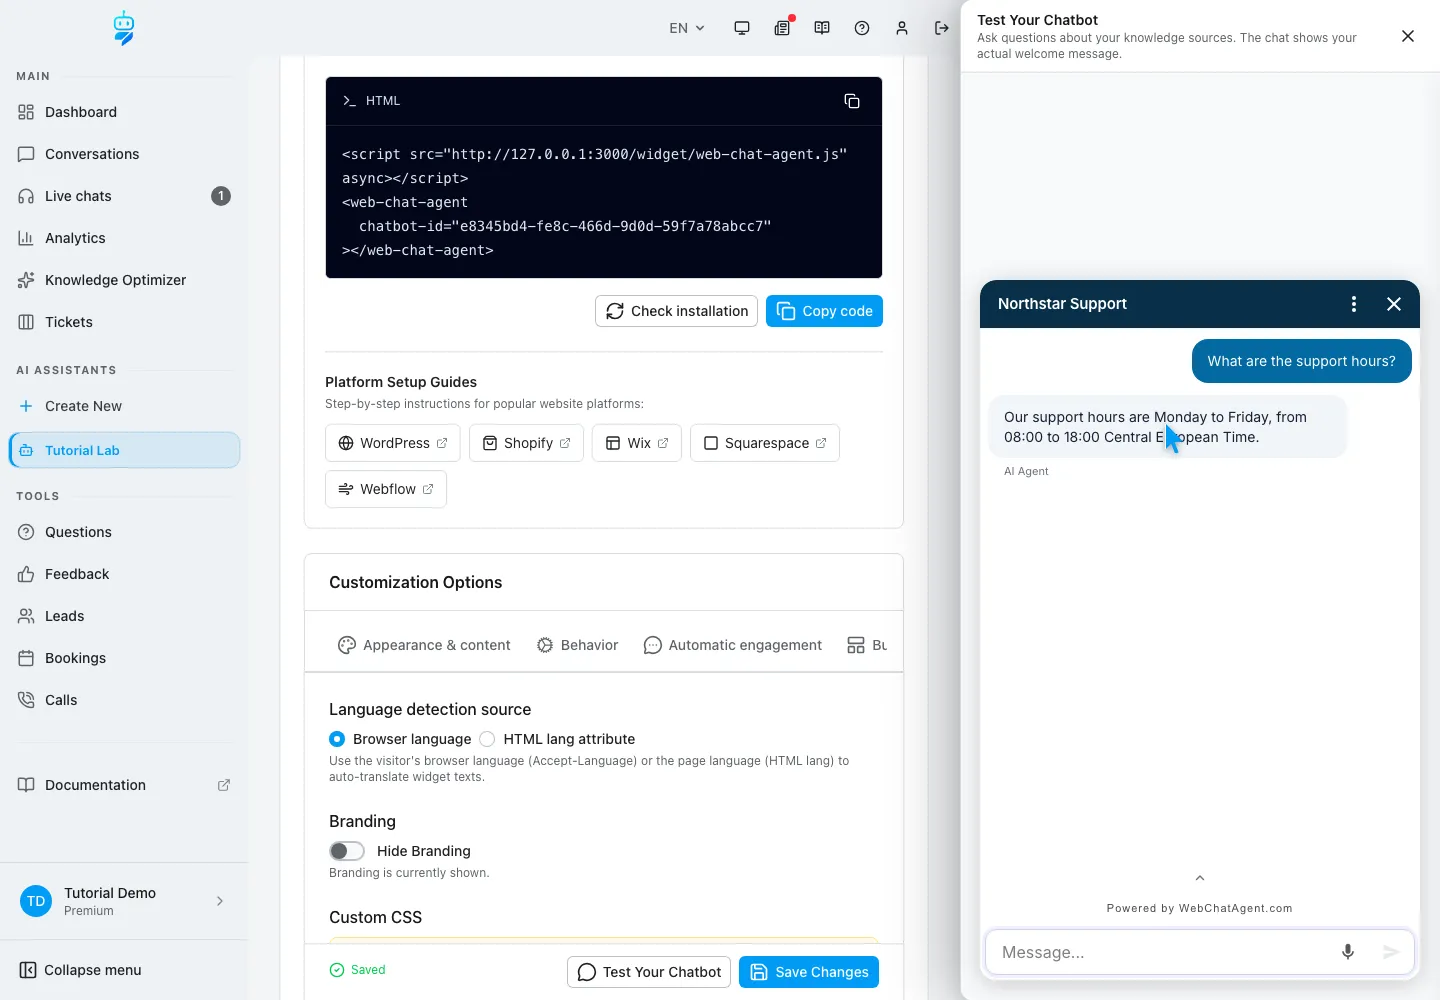The image size is (1440, 1000).
Task: Copy HTML snippet using code block copy icon
Action: [x=852, y=101]
